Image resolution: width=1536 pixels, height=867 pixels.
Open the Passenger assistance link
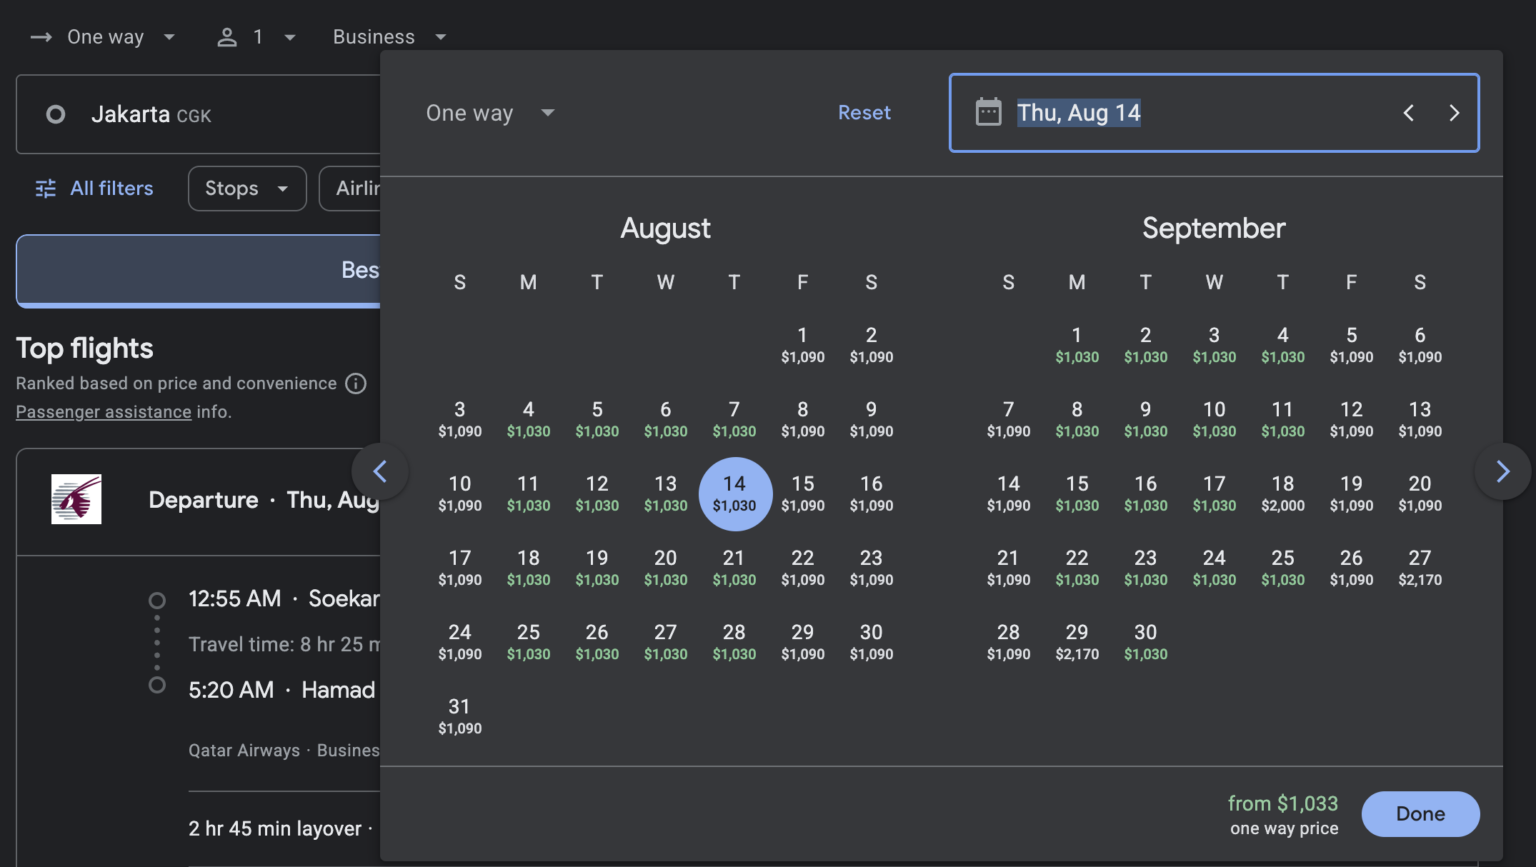pyautogui.click(x=103, y=412)
